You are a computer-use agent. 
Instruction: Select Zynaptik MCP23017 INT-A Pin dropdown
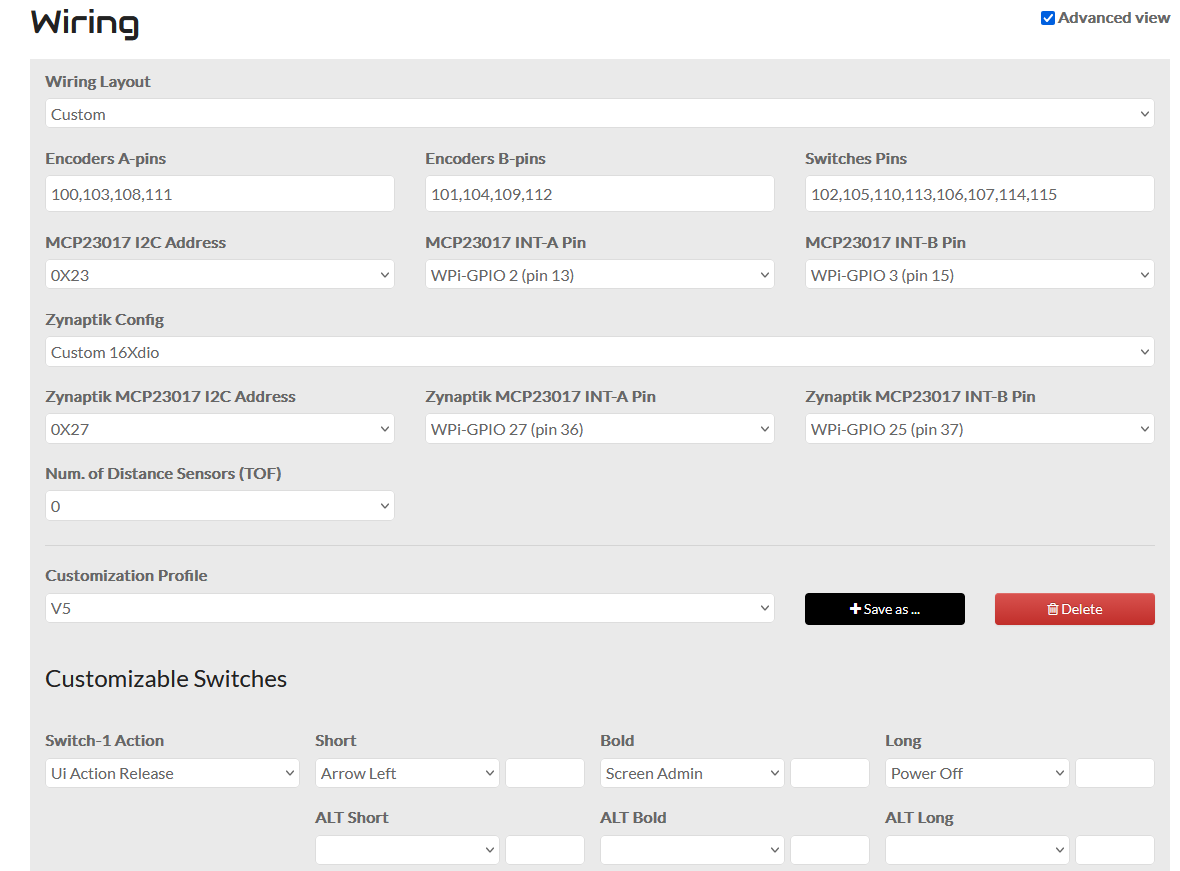pos(599,429)
